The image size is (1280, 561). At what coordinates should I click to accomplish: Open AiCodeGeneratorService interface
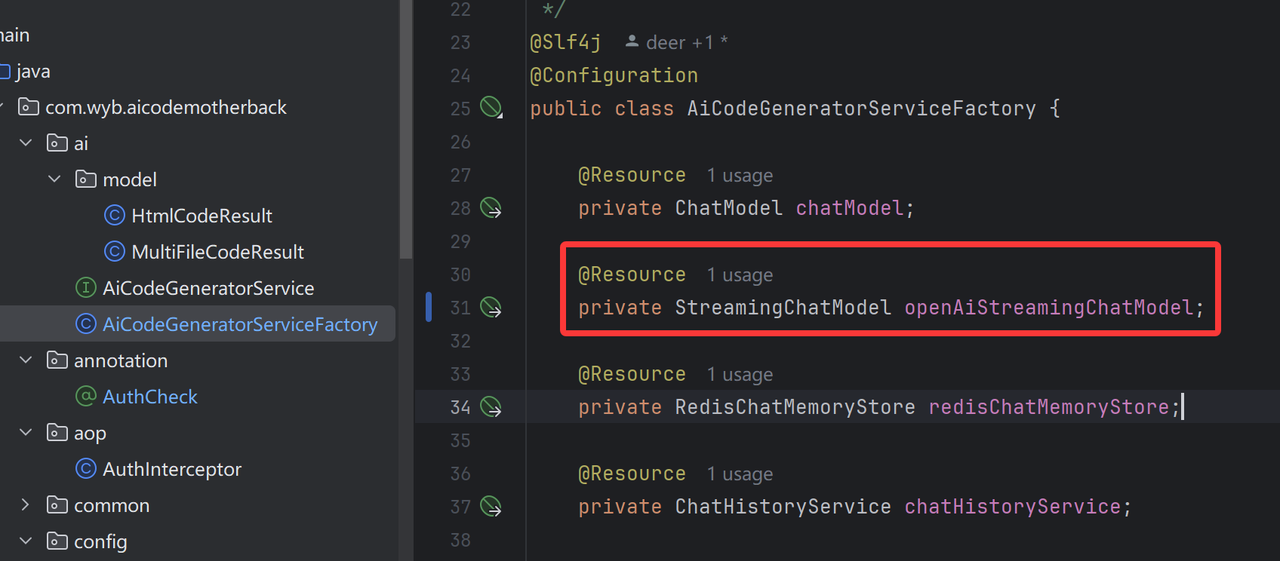(x=208, y=288)
